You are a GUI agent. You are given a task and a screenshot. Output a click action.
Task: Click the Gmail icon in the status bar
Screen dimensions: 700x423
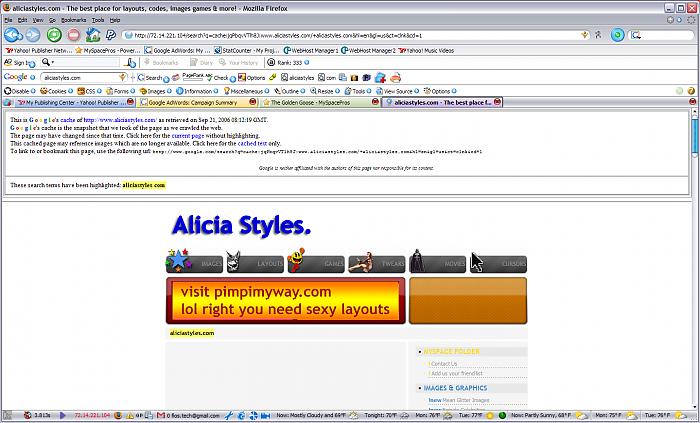point(161,415)
